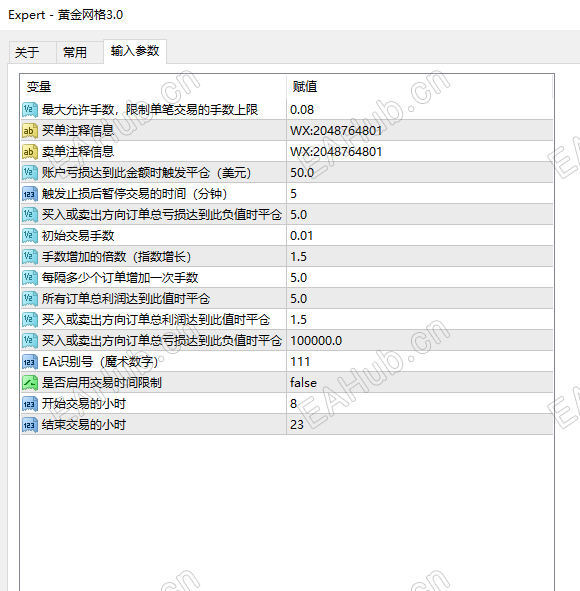Edit the 0.01 initial lot value
This screenshot has height=591, width=580.
coord(419,236)
